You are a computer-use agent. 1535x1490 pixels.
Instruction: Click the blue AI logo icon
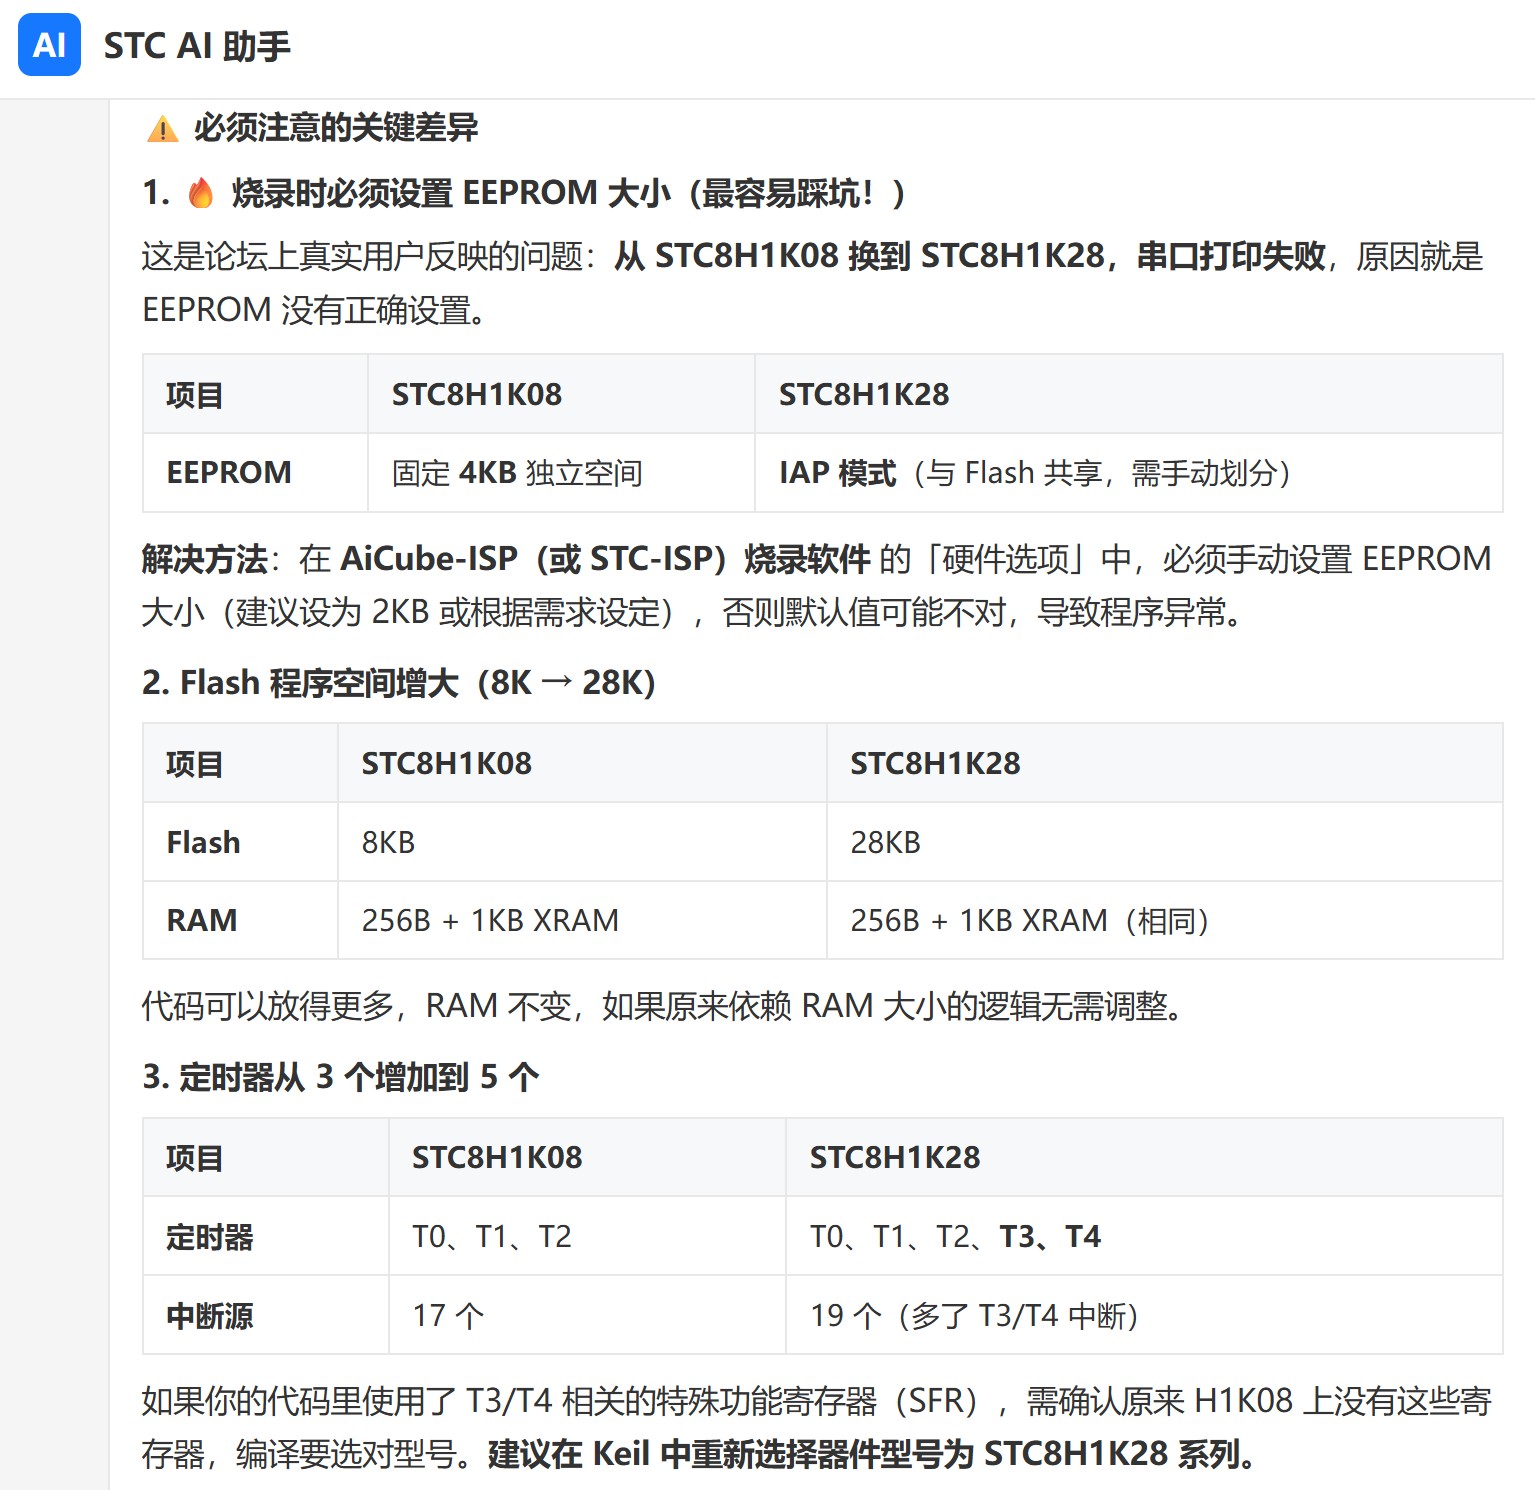tap(49, 45)
